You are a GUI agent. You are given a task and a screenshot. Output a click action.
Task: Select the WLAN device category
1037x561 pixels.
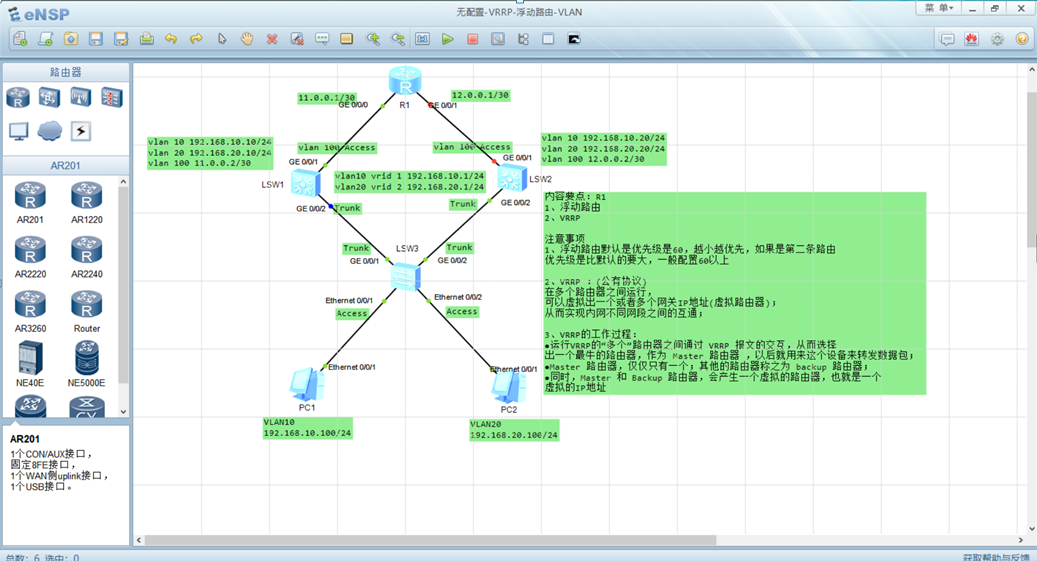pos(81,97)
